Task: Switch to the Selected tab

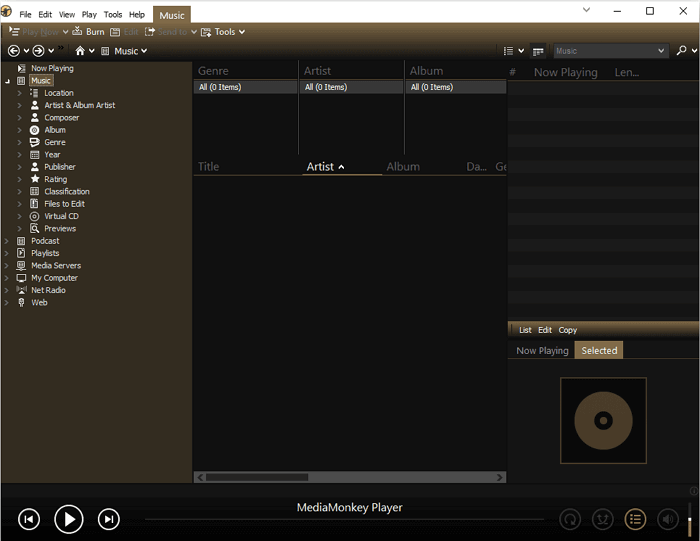Action: pos(599,350)
